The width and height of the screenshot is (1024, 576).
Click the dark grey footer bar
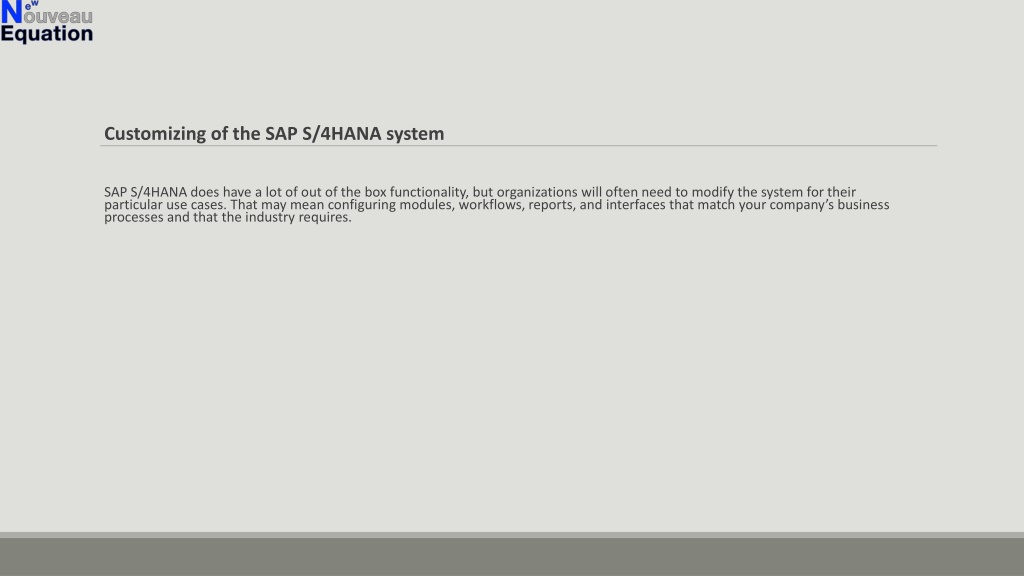[512, 556]
